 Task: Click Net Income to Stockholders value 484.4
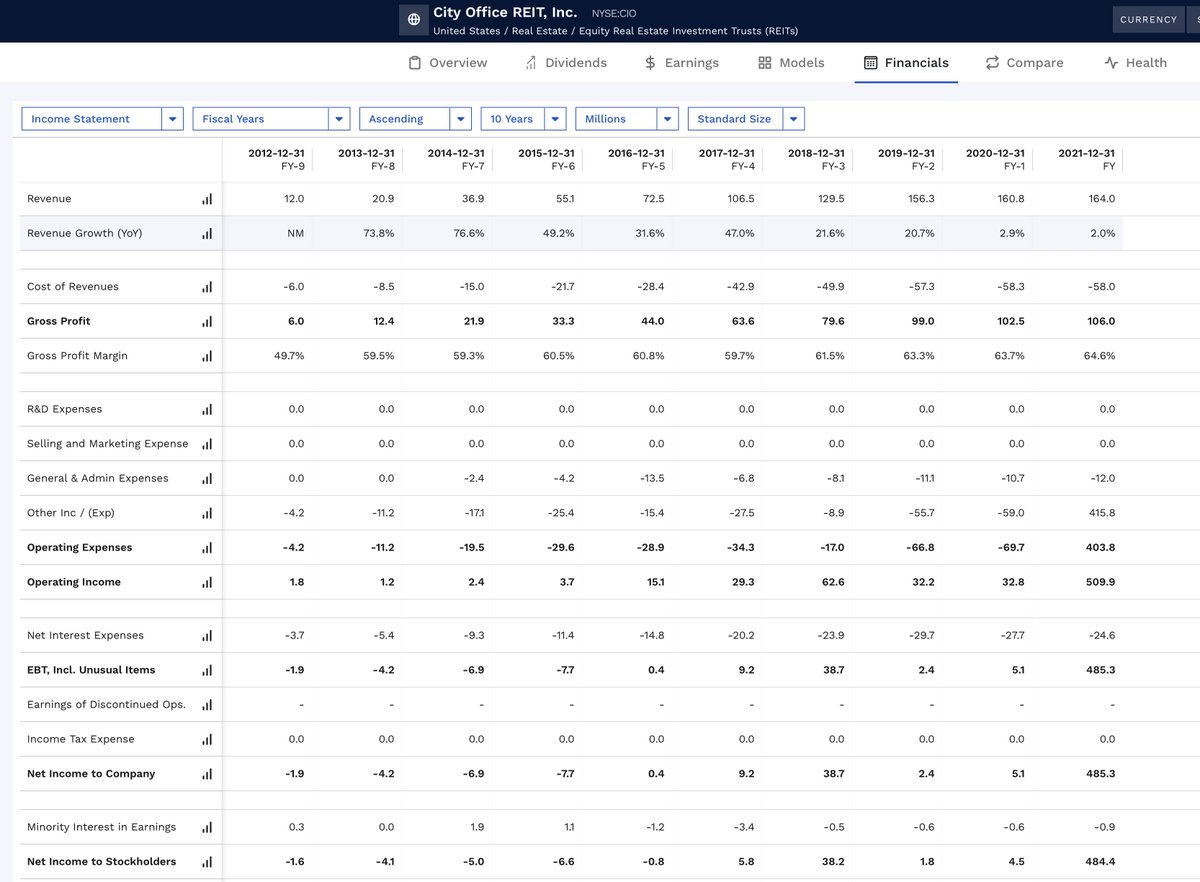(1100, 862)
